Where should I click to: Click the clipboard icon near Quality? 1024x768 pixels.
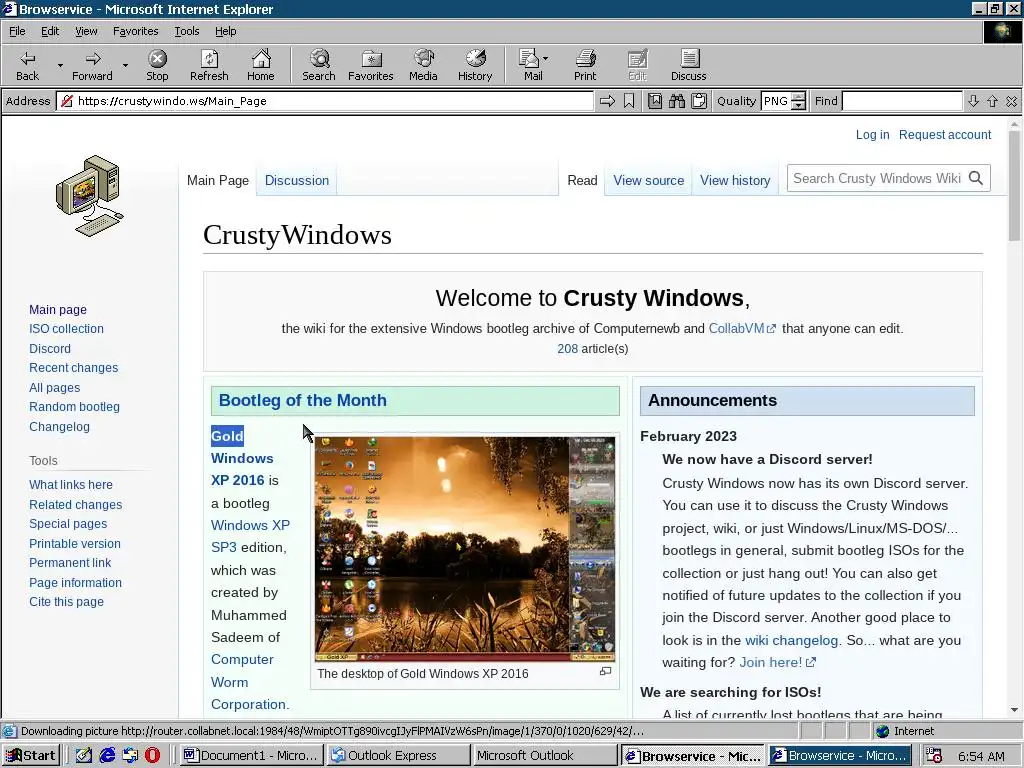(x=699, y=101)
